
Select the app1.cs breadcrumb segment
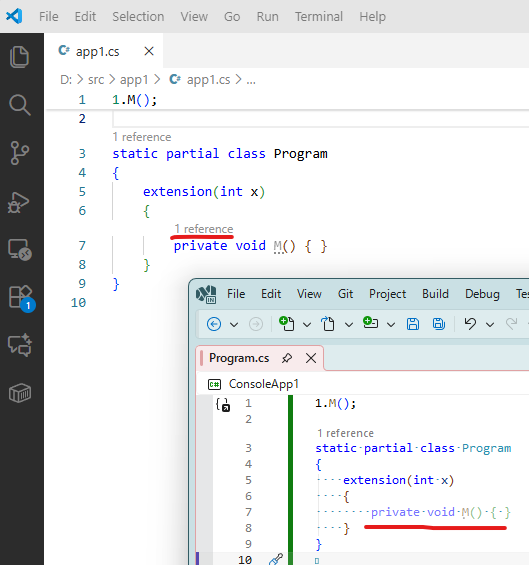[208, 80]
